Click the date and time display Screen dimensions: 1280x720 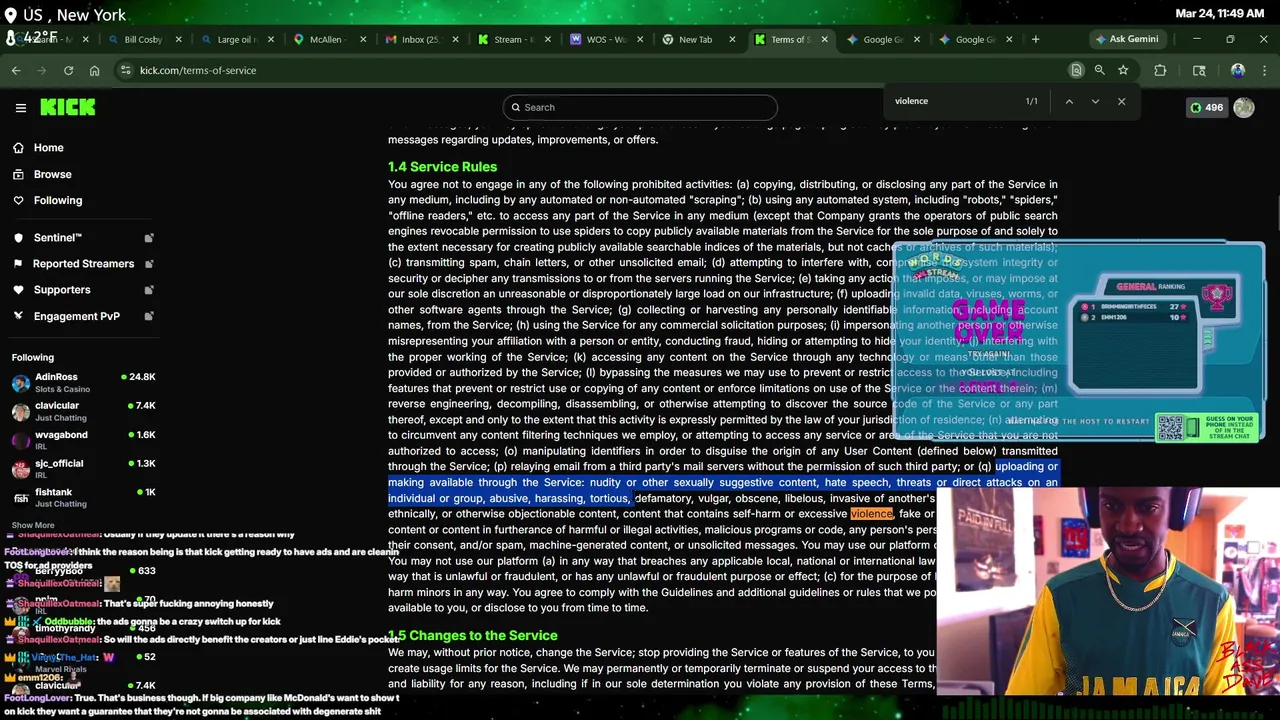(x=1220, y=14)
